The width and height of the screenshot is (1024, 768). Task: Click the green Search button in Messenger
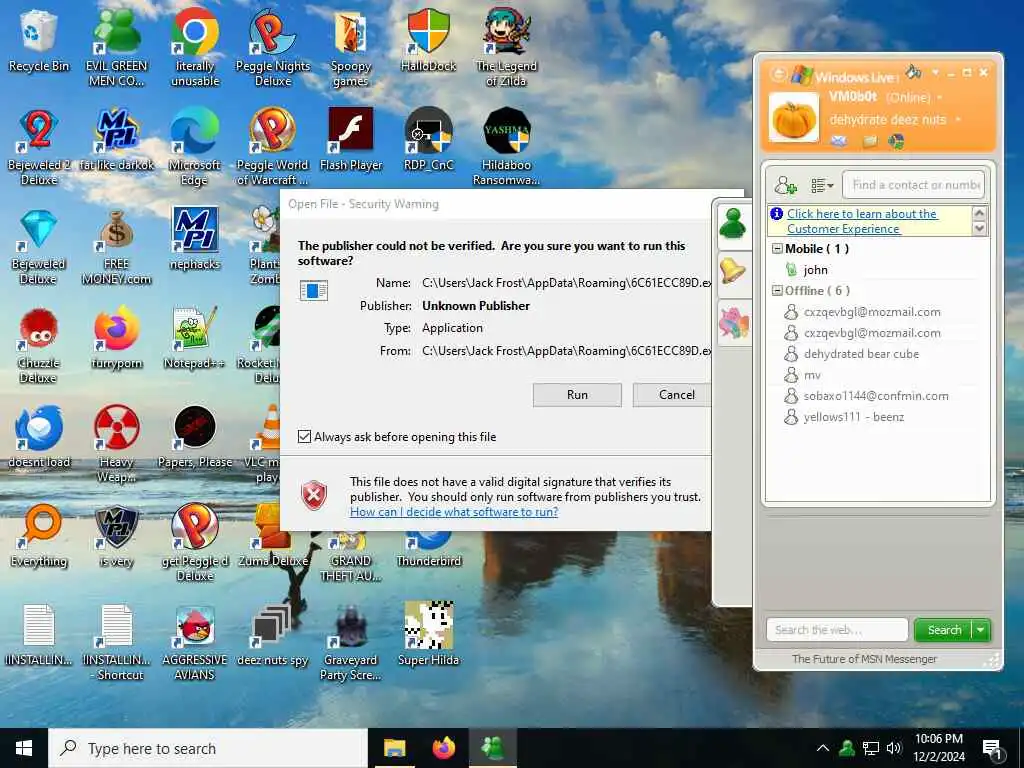(944, 630)
